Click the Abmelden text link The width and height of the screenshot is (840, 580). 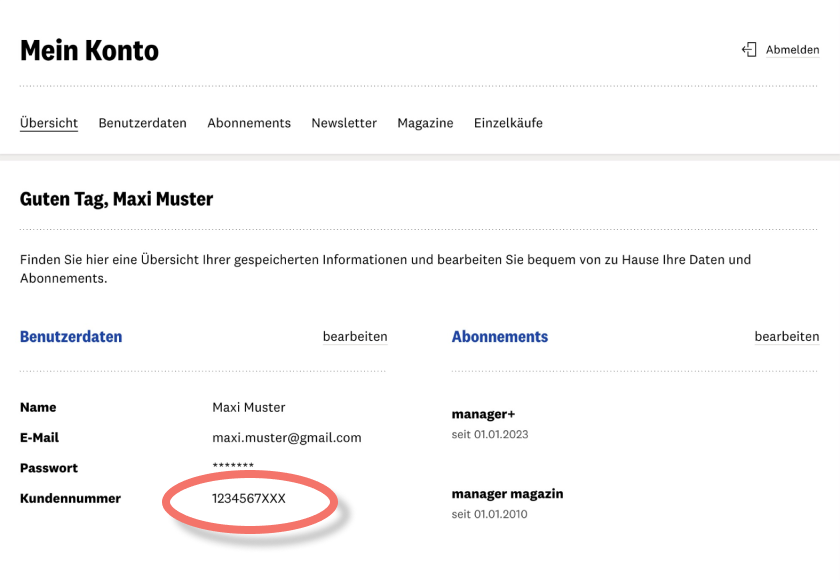792,50
